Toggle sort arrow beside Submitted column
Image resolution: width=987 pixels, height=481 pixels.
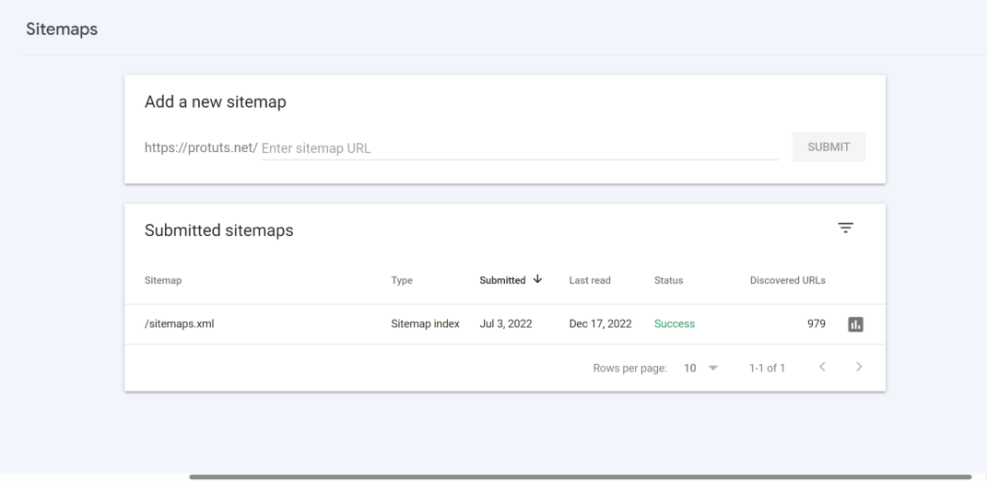pyautogui.click(x=537, y=279)
